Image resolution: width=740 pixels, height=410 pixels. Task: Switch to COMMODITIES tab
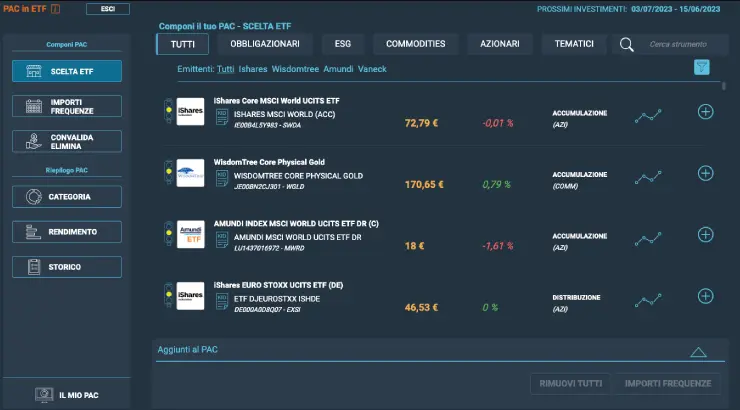pyautogui.click(x=415, y=44)
